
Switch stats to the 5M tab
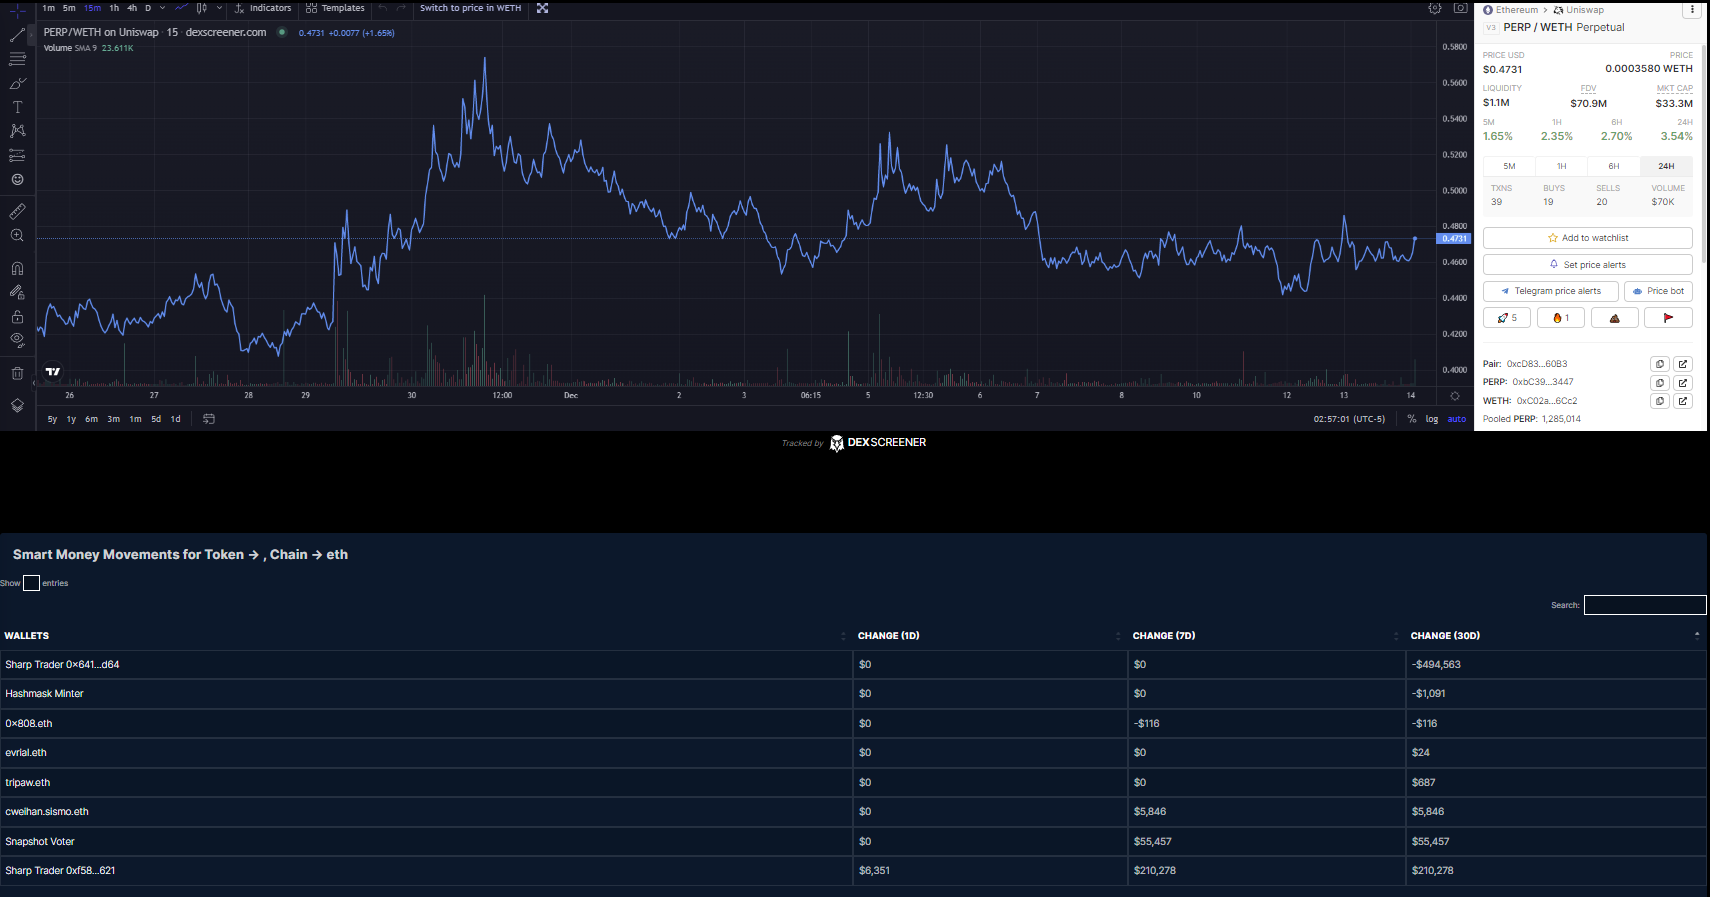tap(1509, 166)
